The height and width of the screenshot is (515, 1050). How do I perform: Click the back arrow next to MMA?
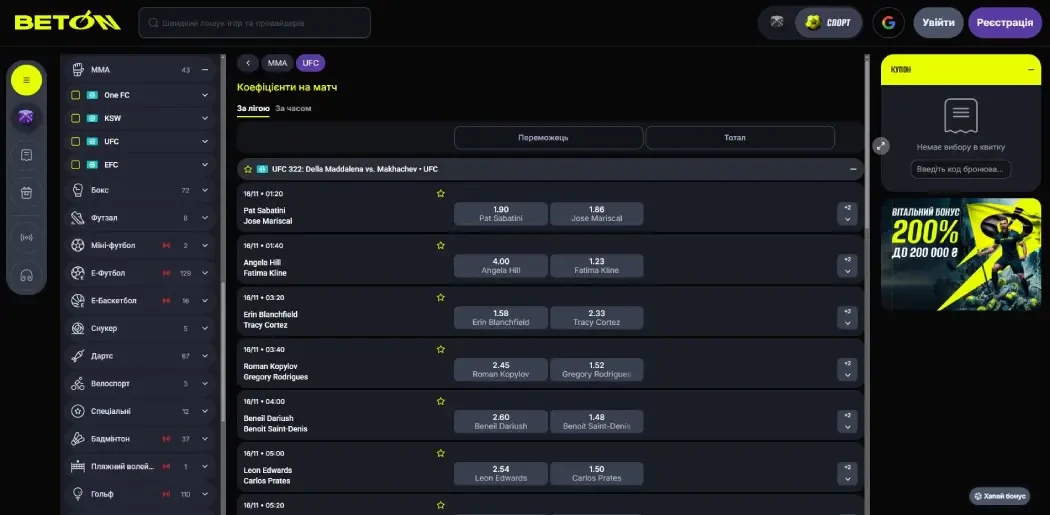(248, 63)
